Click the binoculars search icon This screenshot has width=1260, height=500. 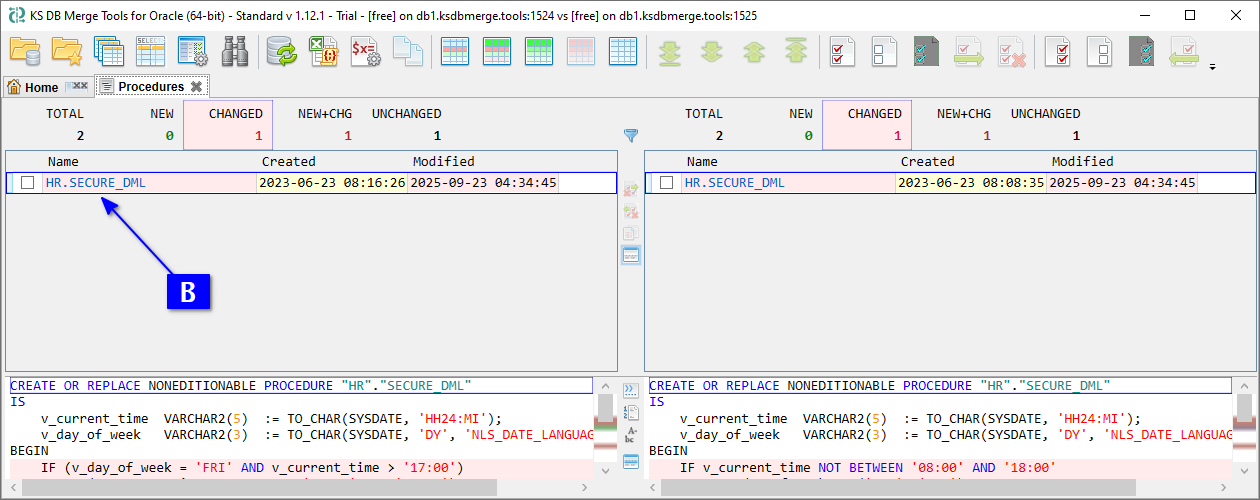(235, 51)
